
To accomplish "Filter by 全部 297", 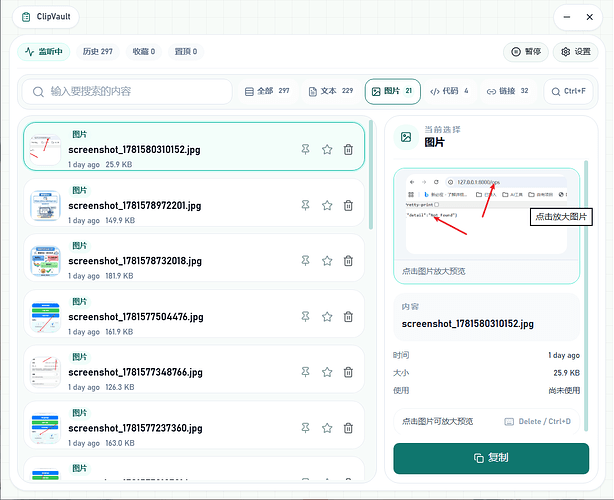I will pyautogui.click(x=267, y=91).
